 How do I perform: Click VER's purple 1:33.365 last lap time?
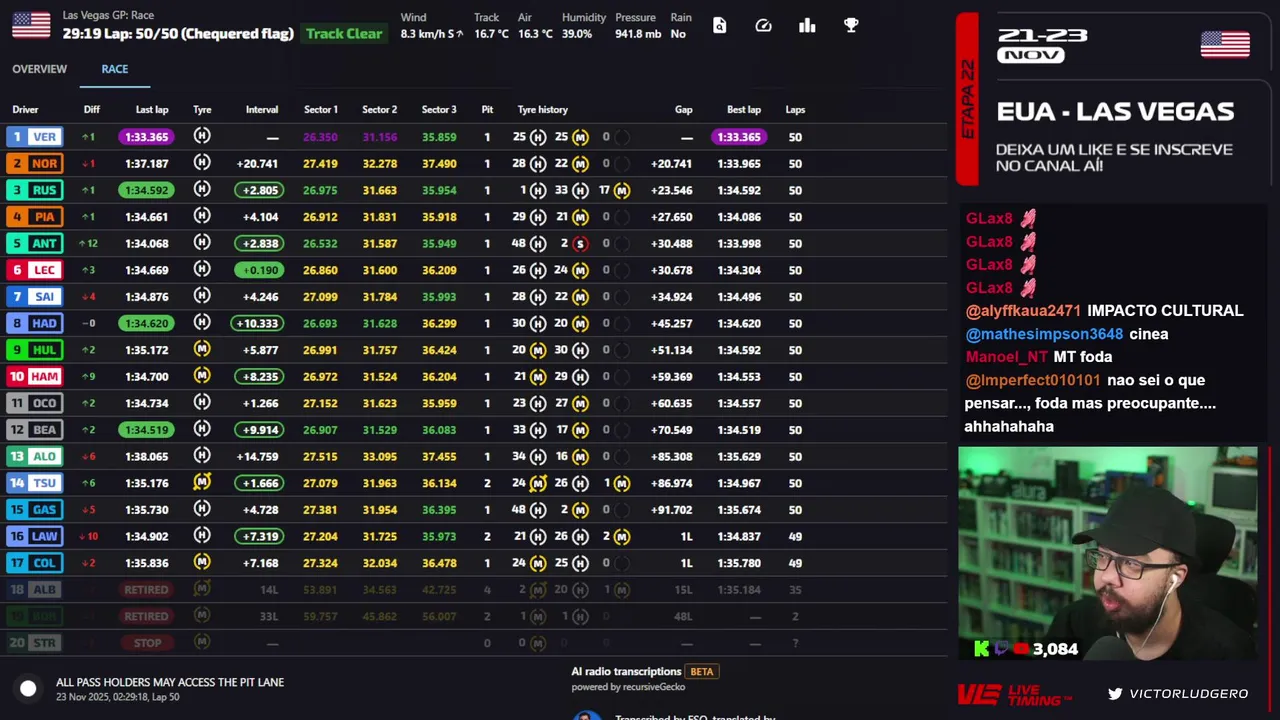coord(147,137)
